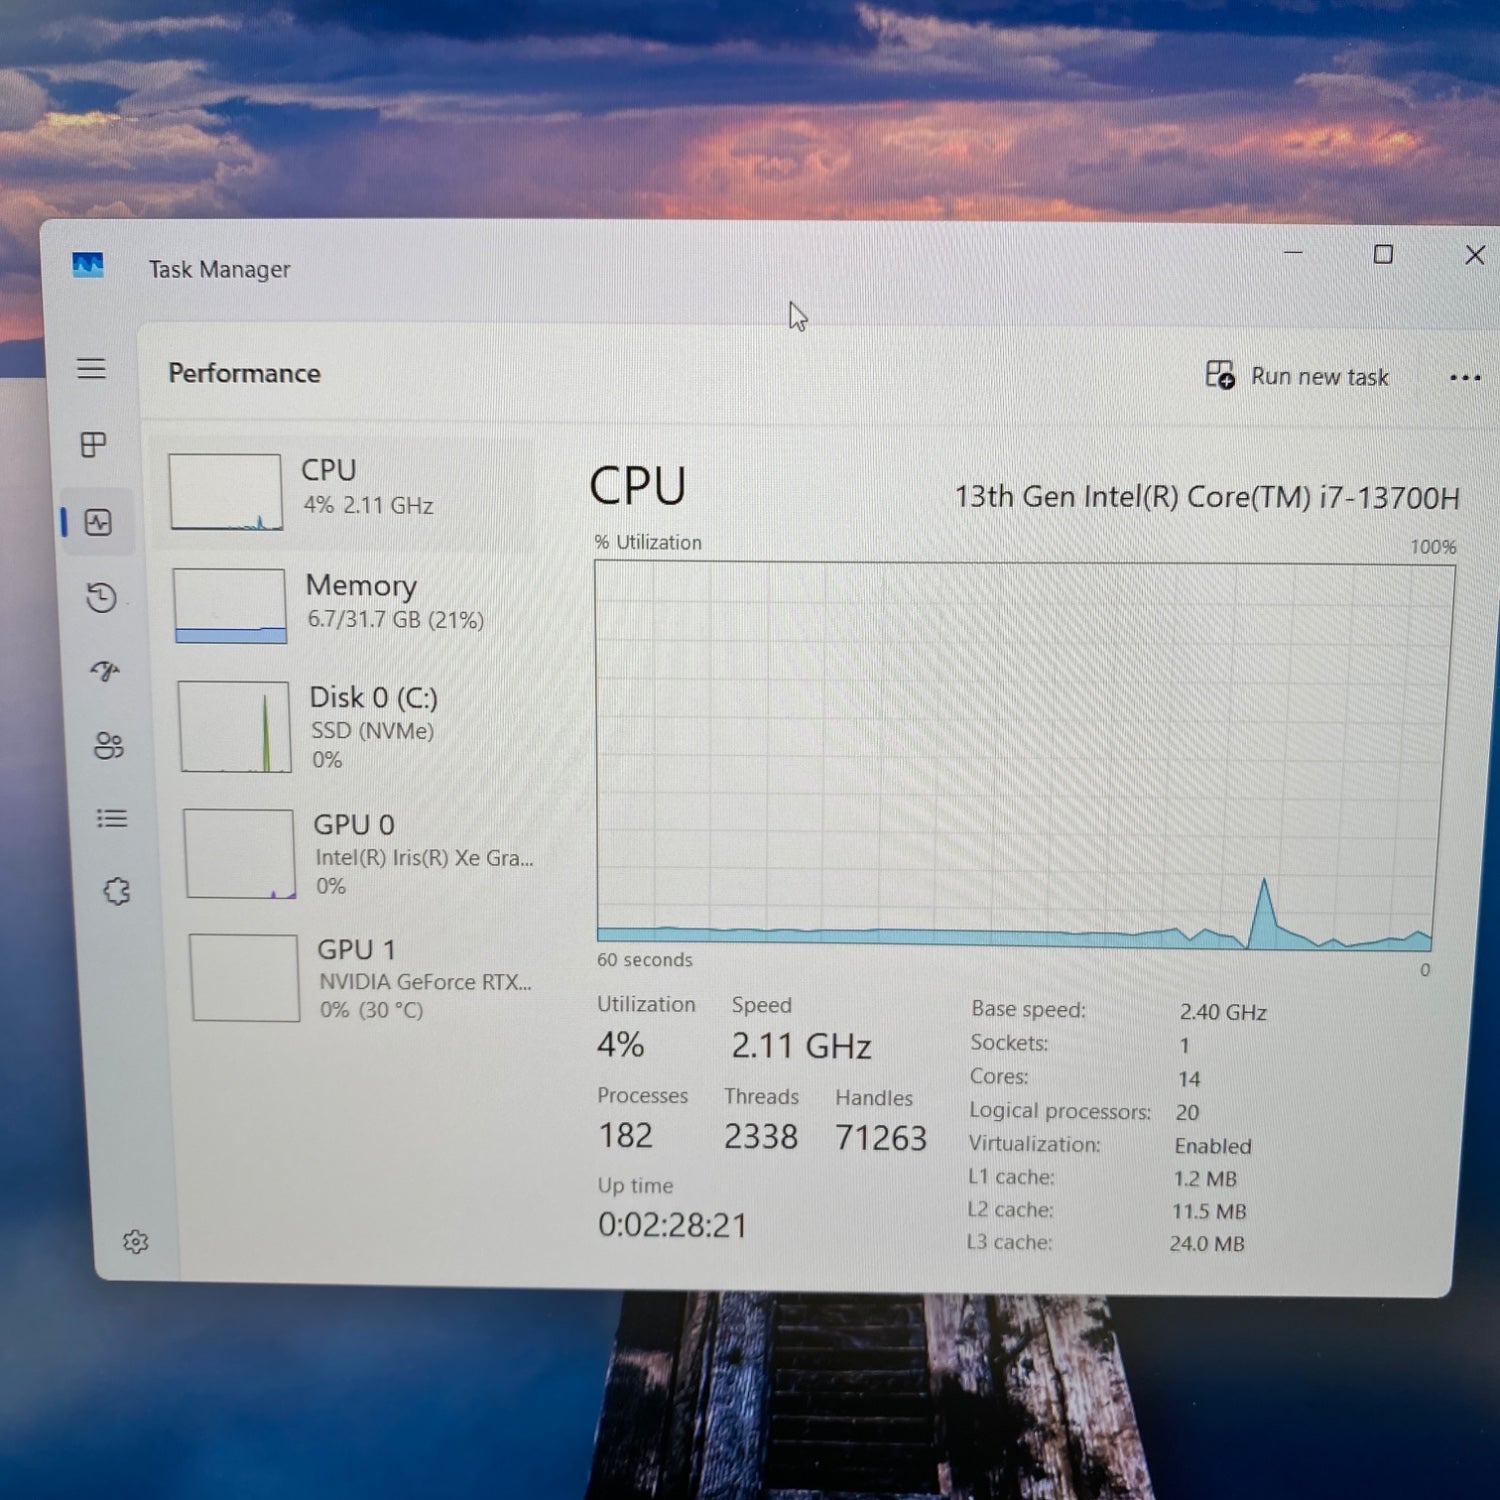
Task: Open the Services page
Action: 117,891
